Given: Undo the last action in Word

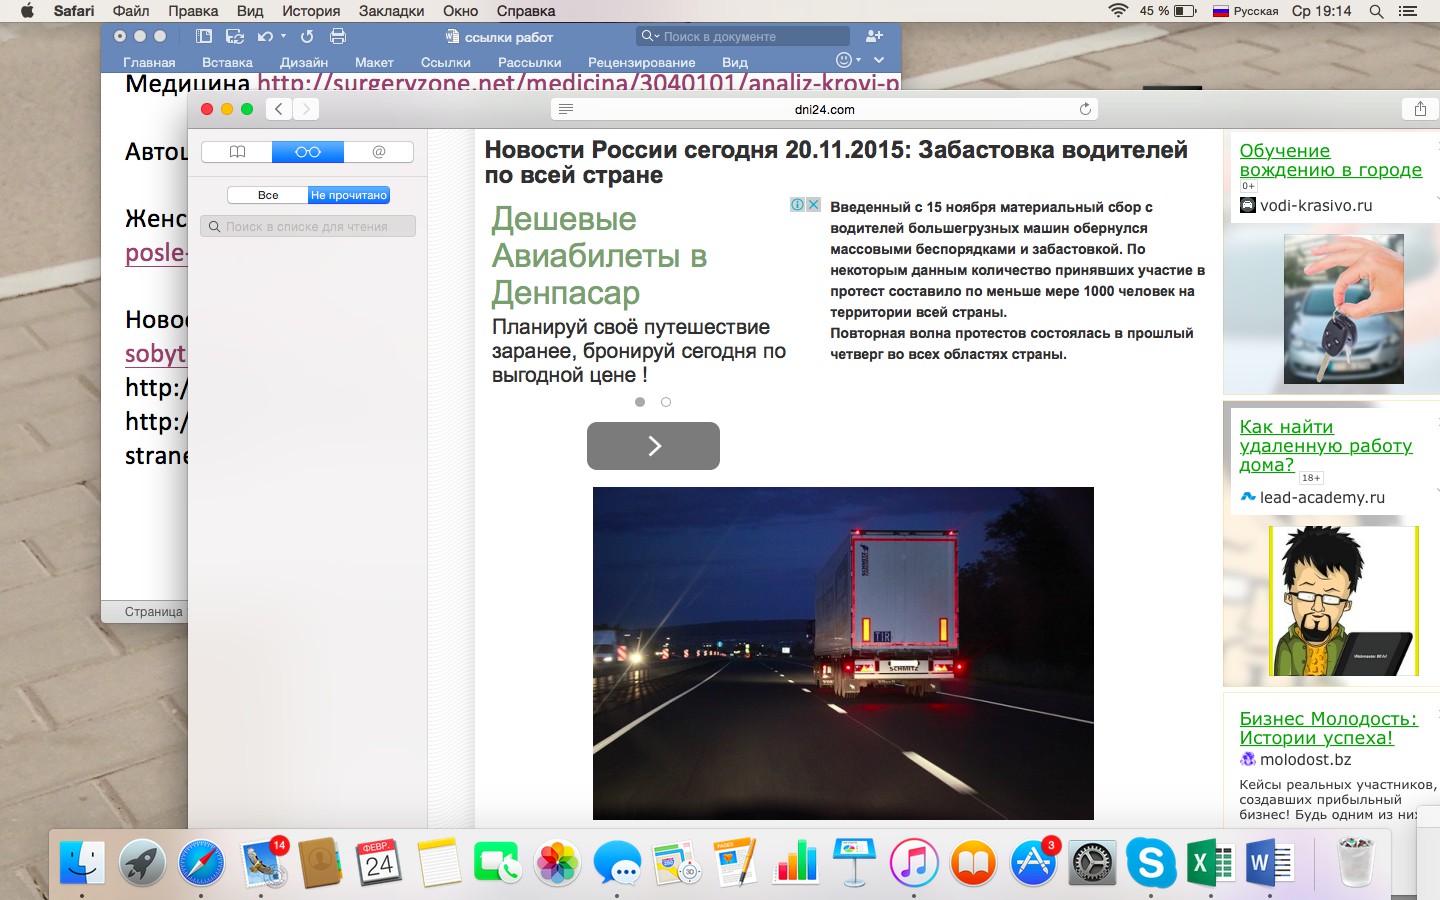Looking at the screenshot, I should pyautogui.click(x=265, y=36).
